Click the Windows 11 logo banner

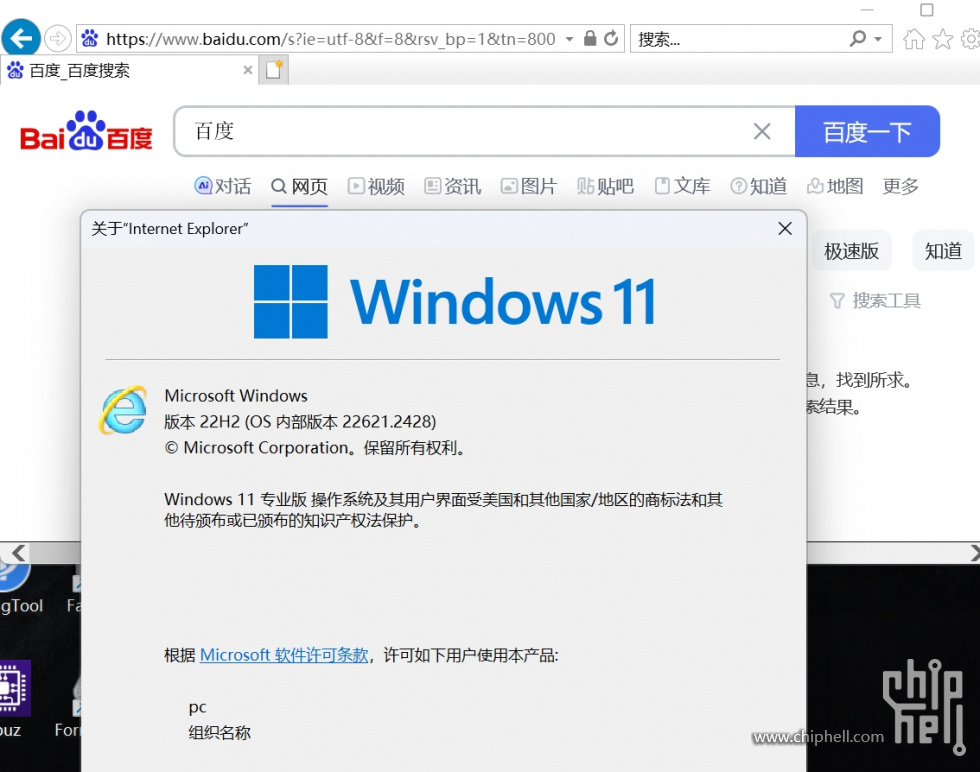click(x=455, y=302)
